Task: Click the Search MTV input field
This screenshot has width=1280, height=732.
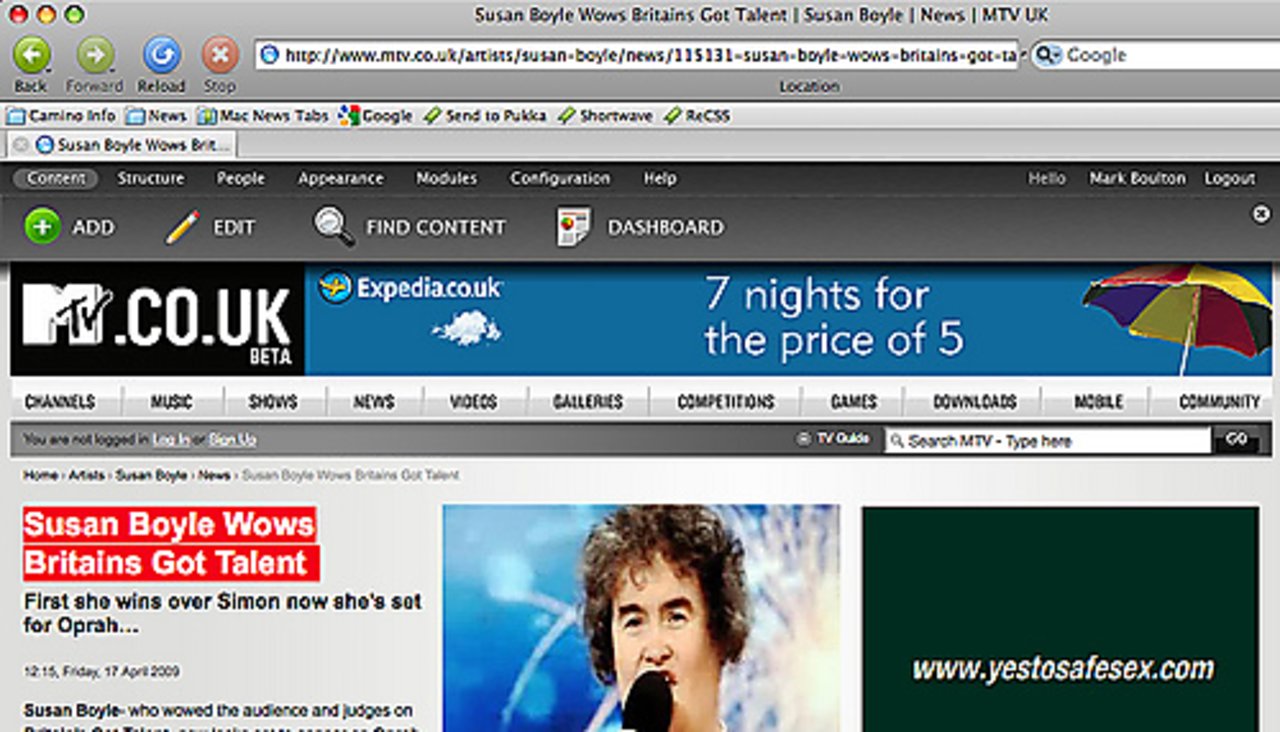Action: 1047,441
